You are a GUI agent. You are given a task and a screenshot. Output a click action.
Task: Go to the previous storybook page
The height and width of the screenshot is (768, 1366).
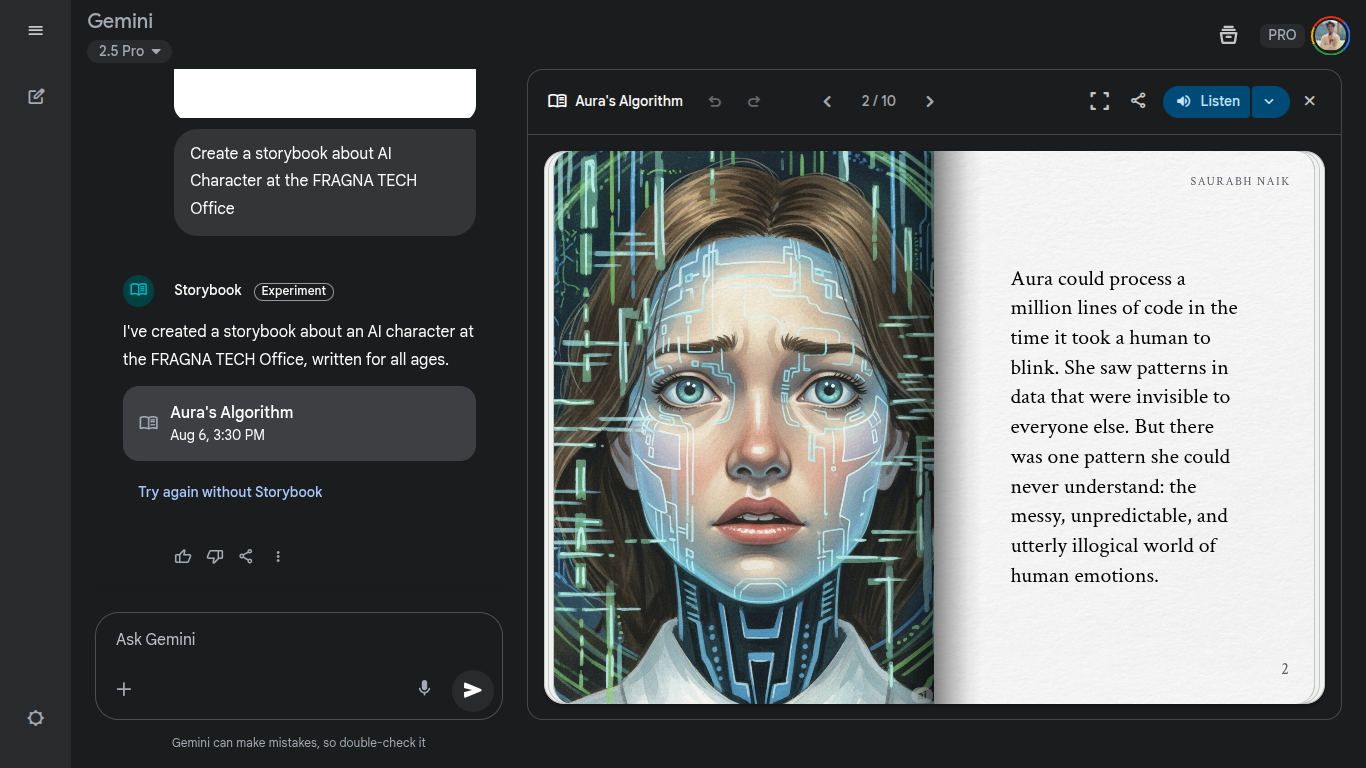[x=827, y=101]
